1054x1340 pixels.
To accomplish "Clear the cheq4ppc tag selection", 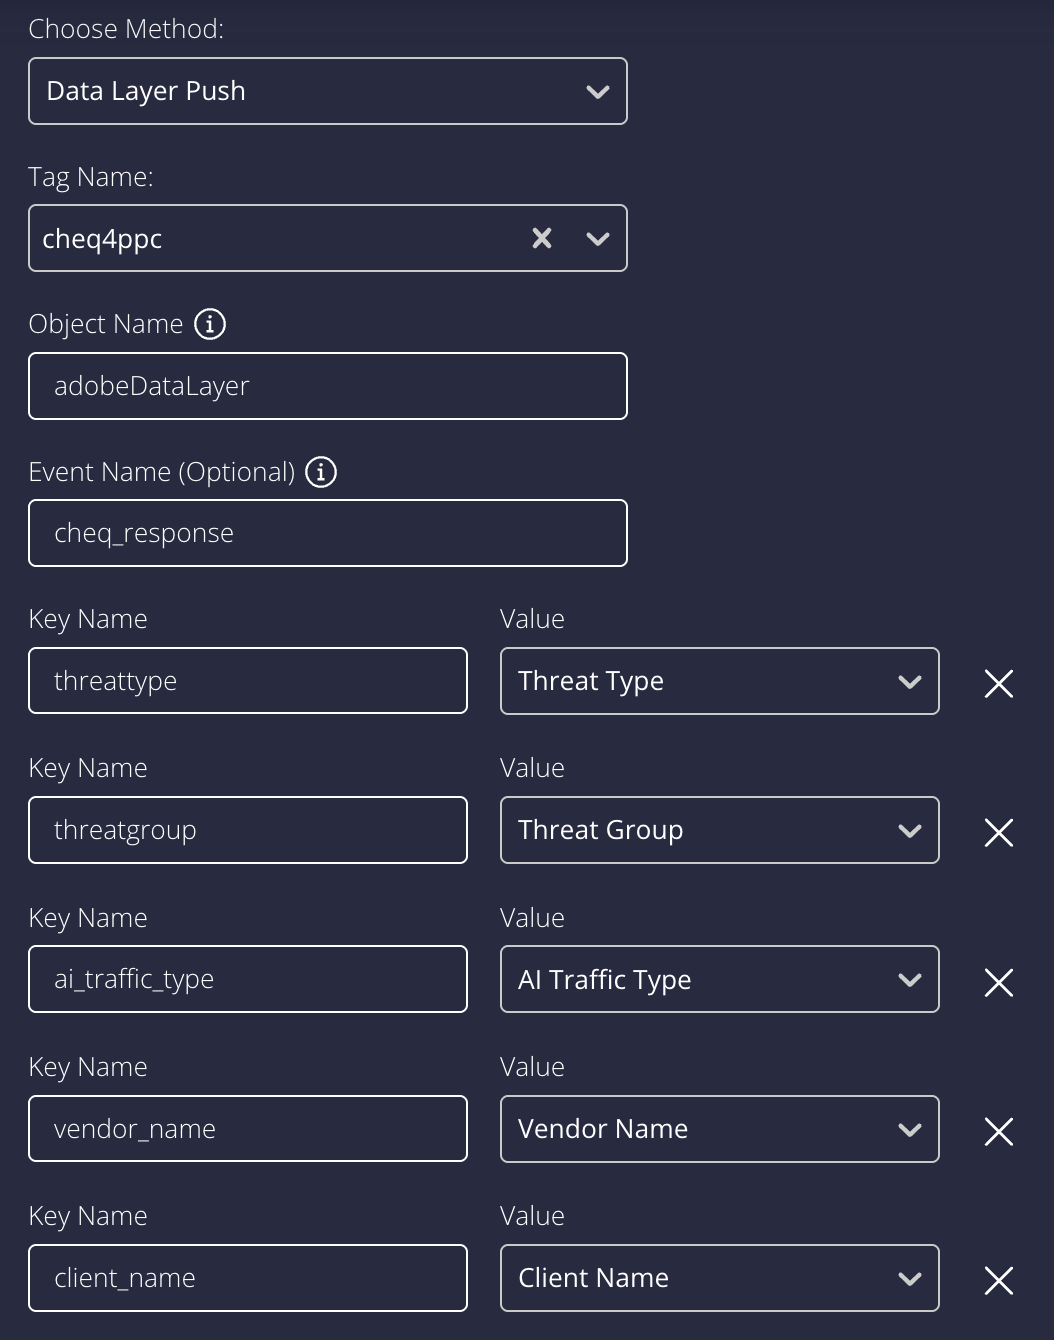I will (542, 238).
